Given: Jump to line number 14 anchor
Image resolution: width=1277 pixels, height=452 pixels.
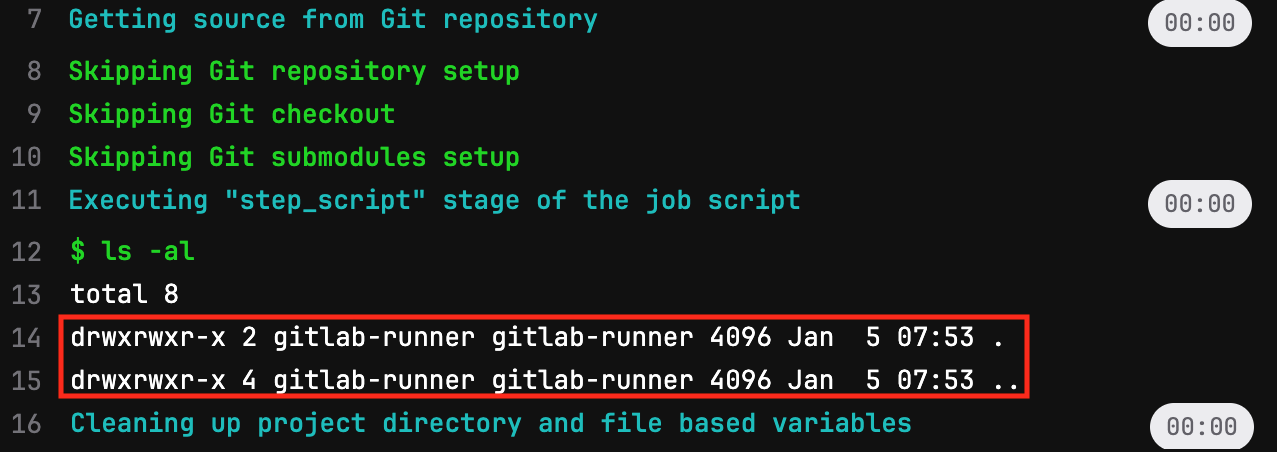Looking at the screenshot, I should 27,338.
